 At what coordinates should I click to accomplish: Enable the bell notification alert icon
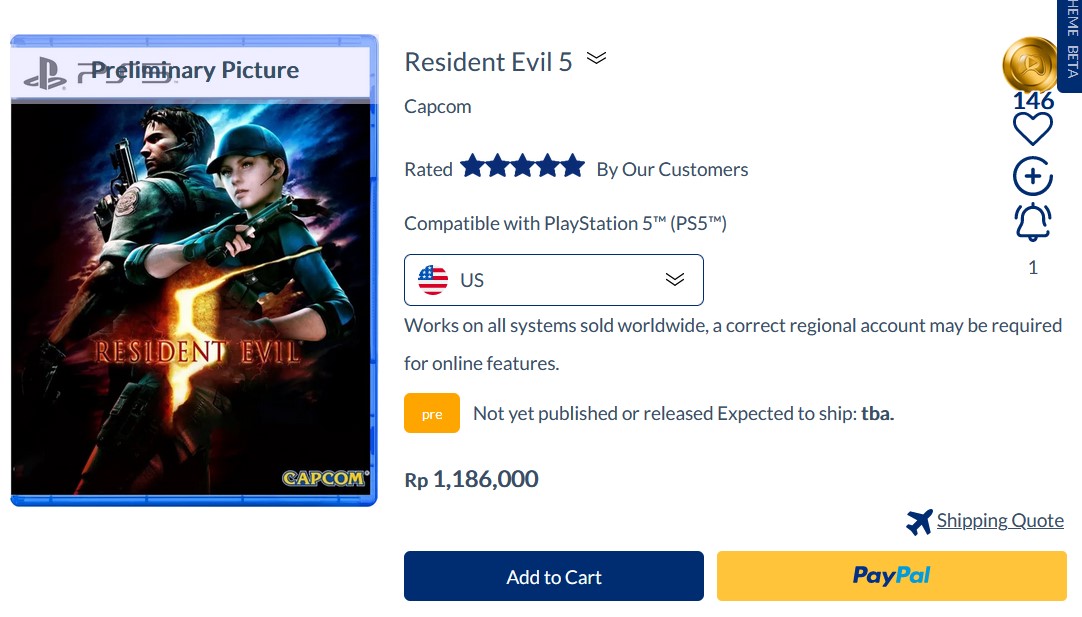1032,222
